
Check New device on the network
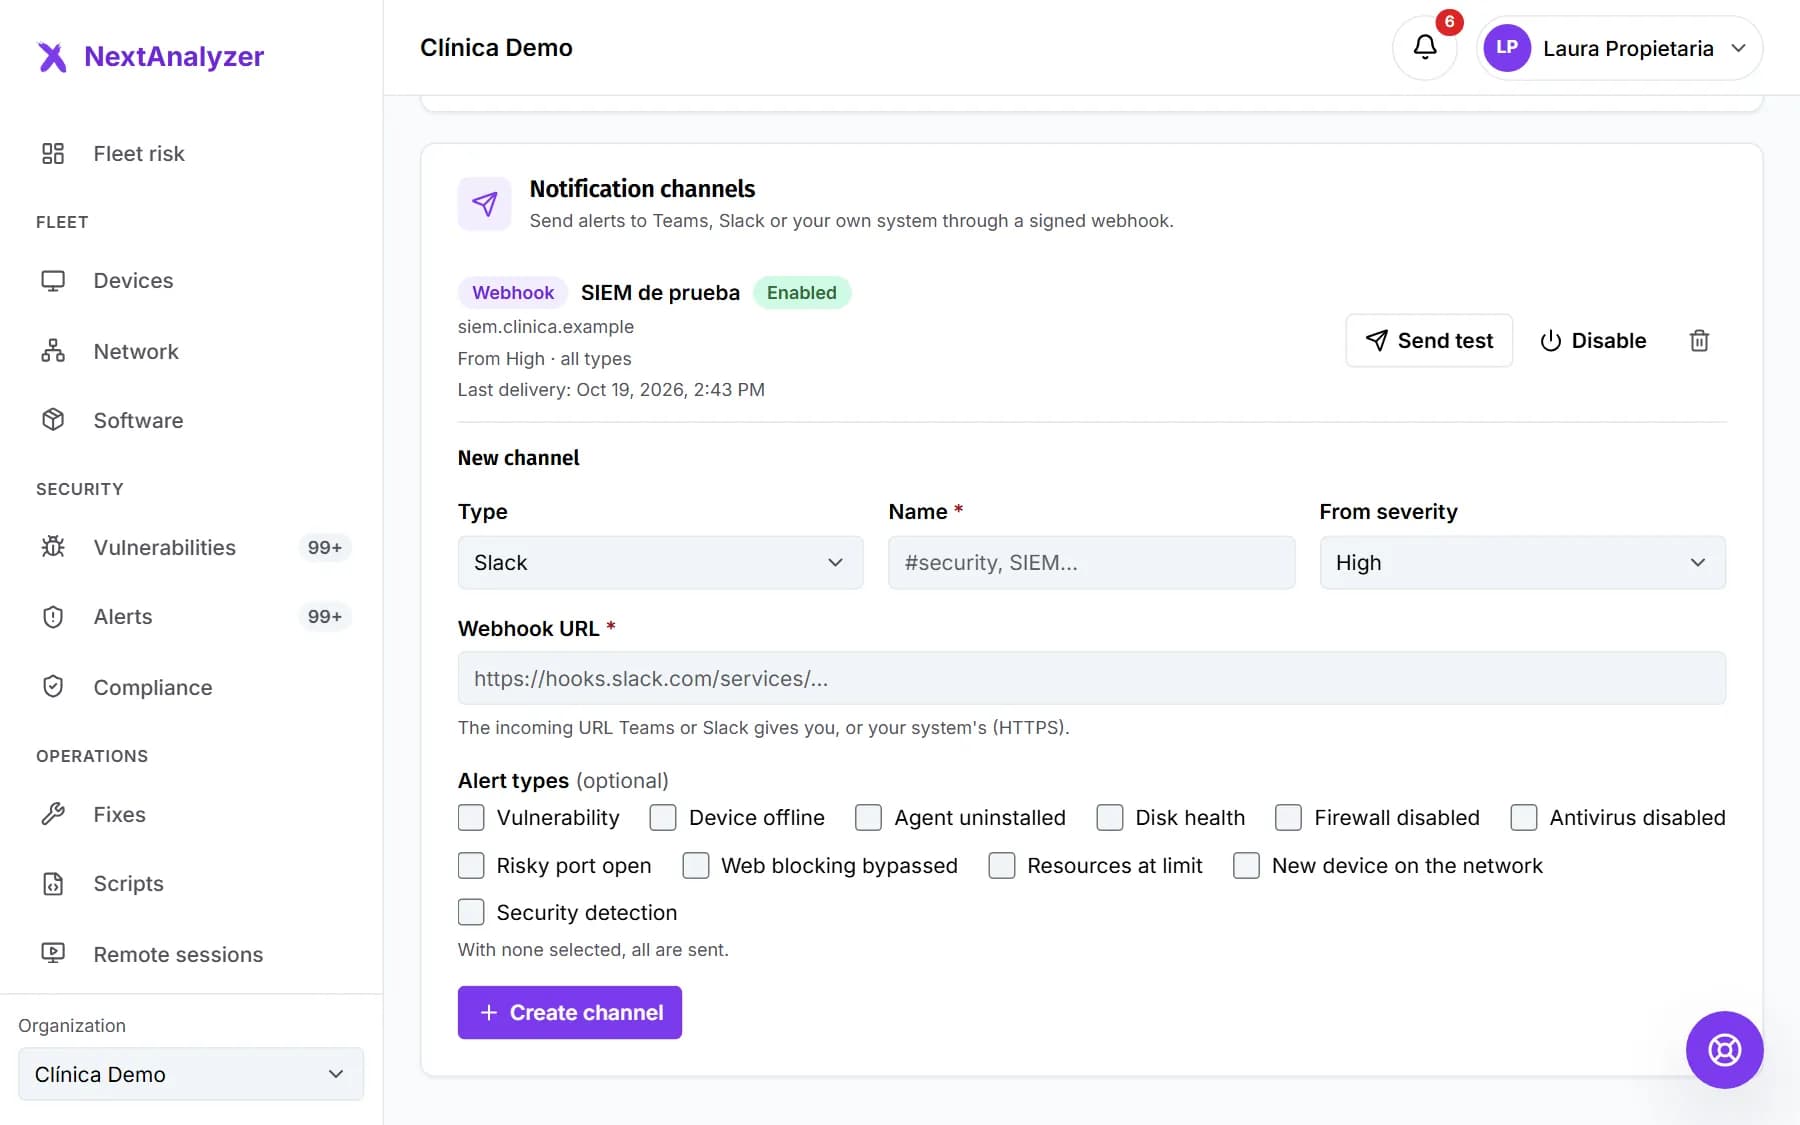click(1246, 866)
